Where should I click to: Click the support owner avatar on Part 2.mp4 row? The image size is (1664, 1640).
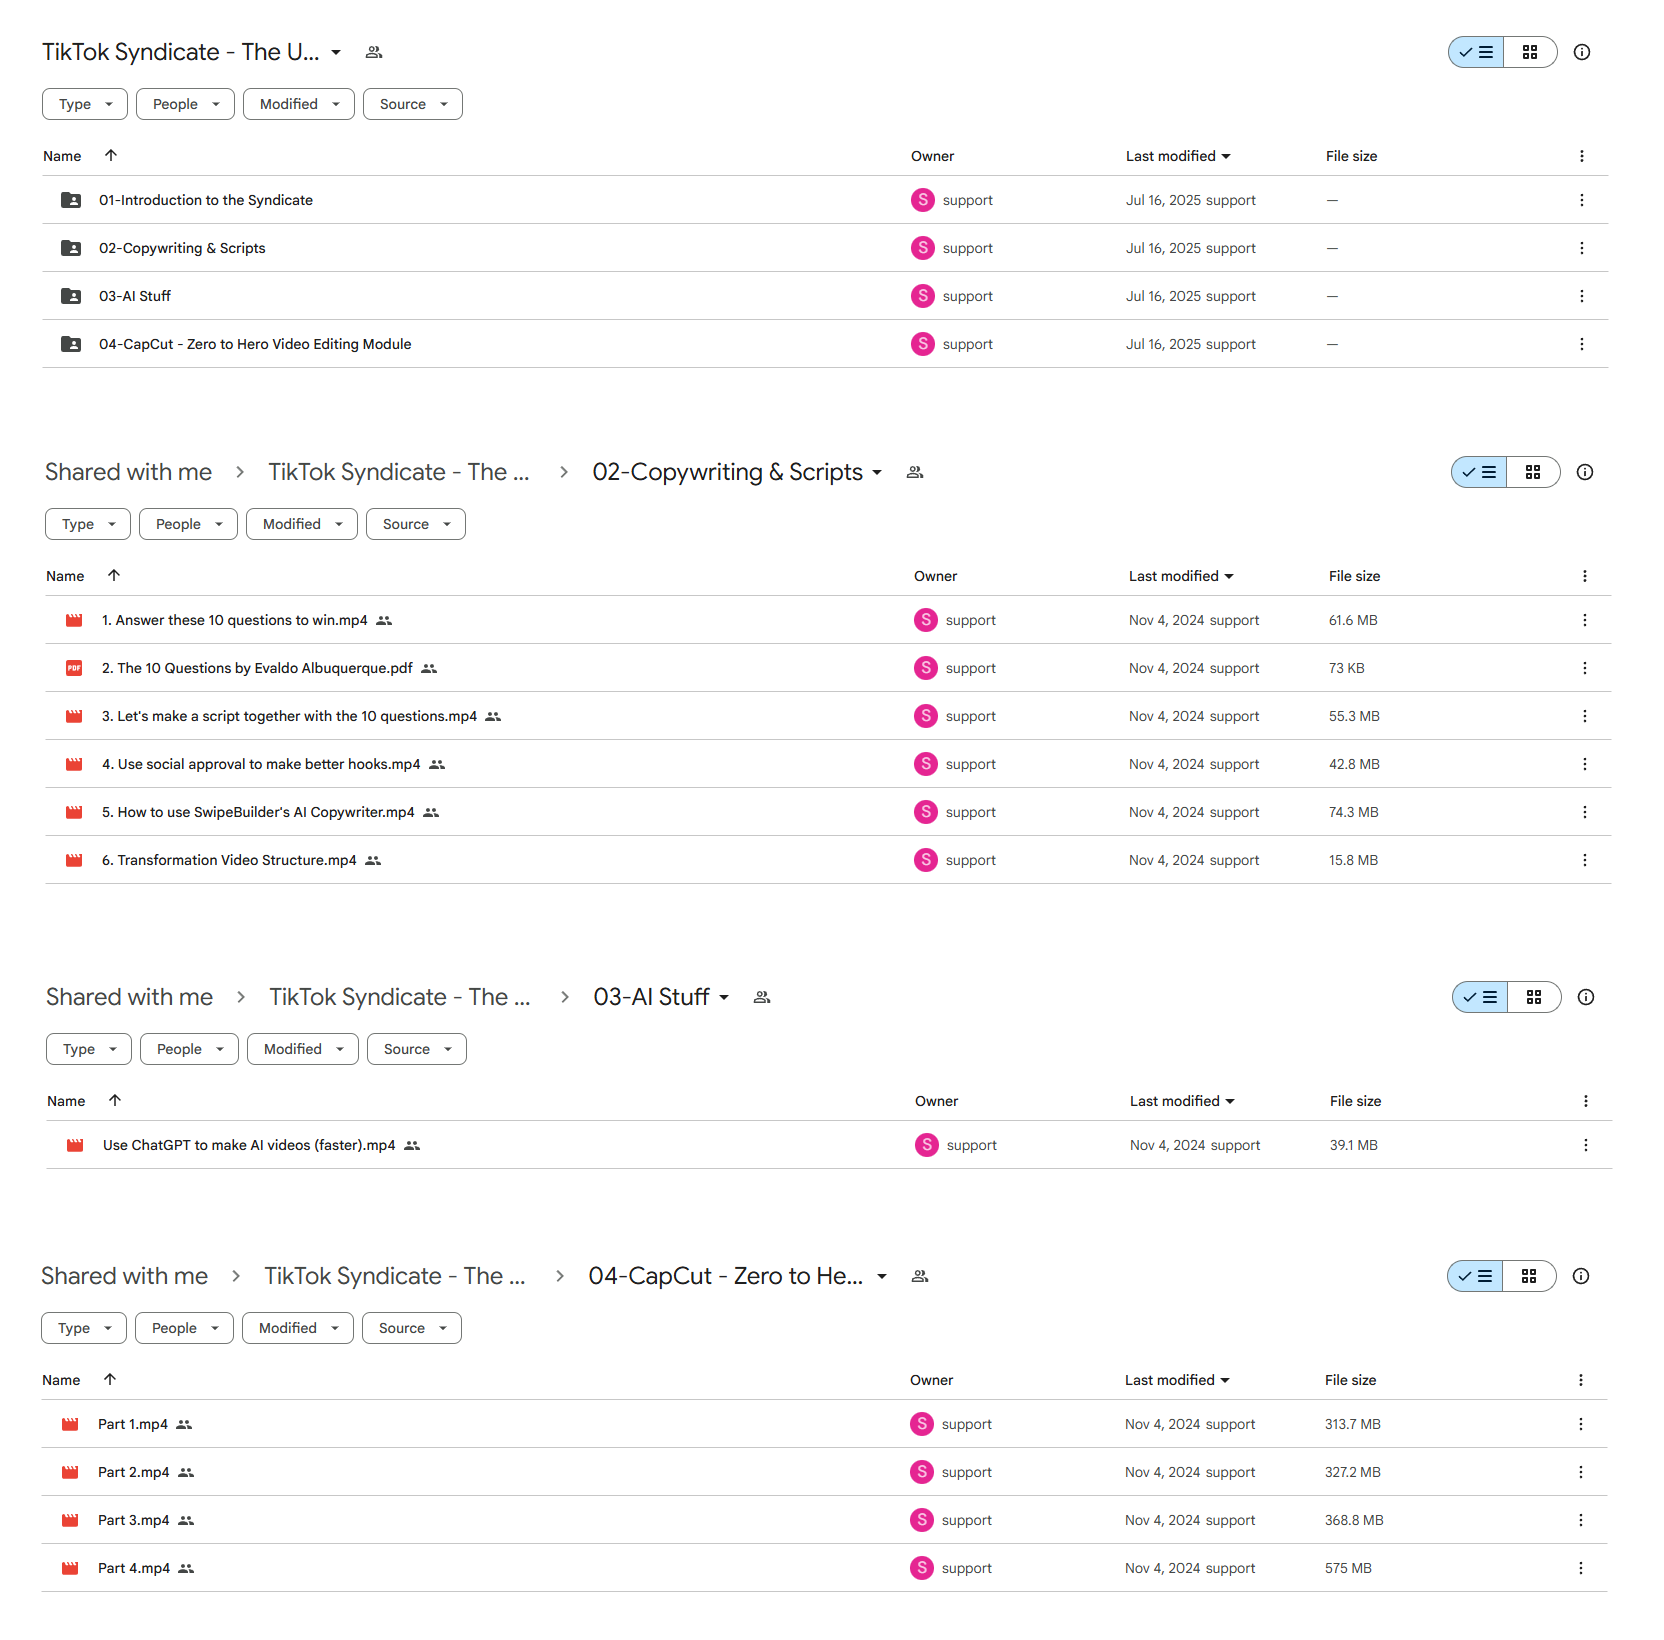(x=922, y=1472)
